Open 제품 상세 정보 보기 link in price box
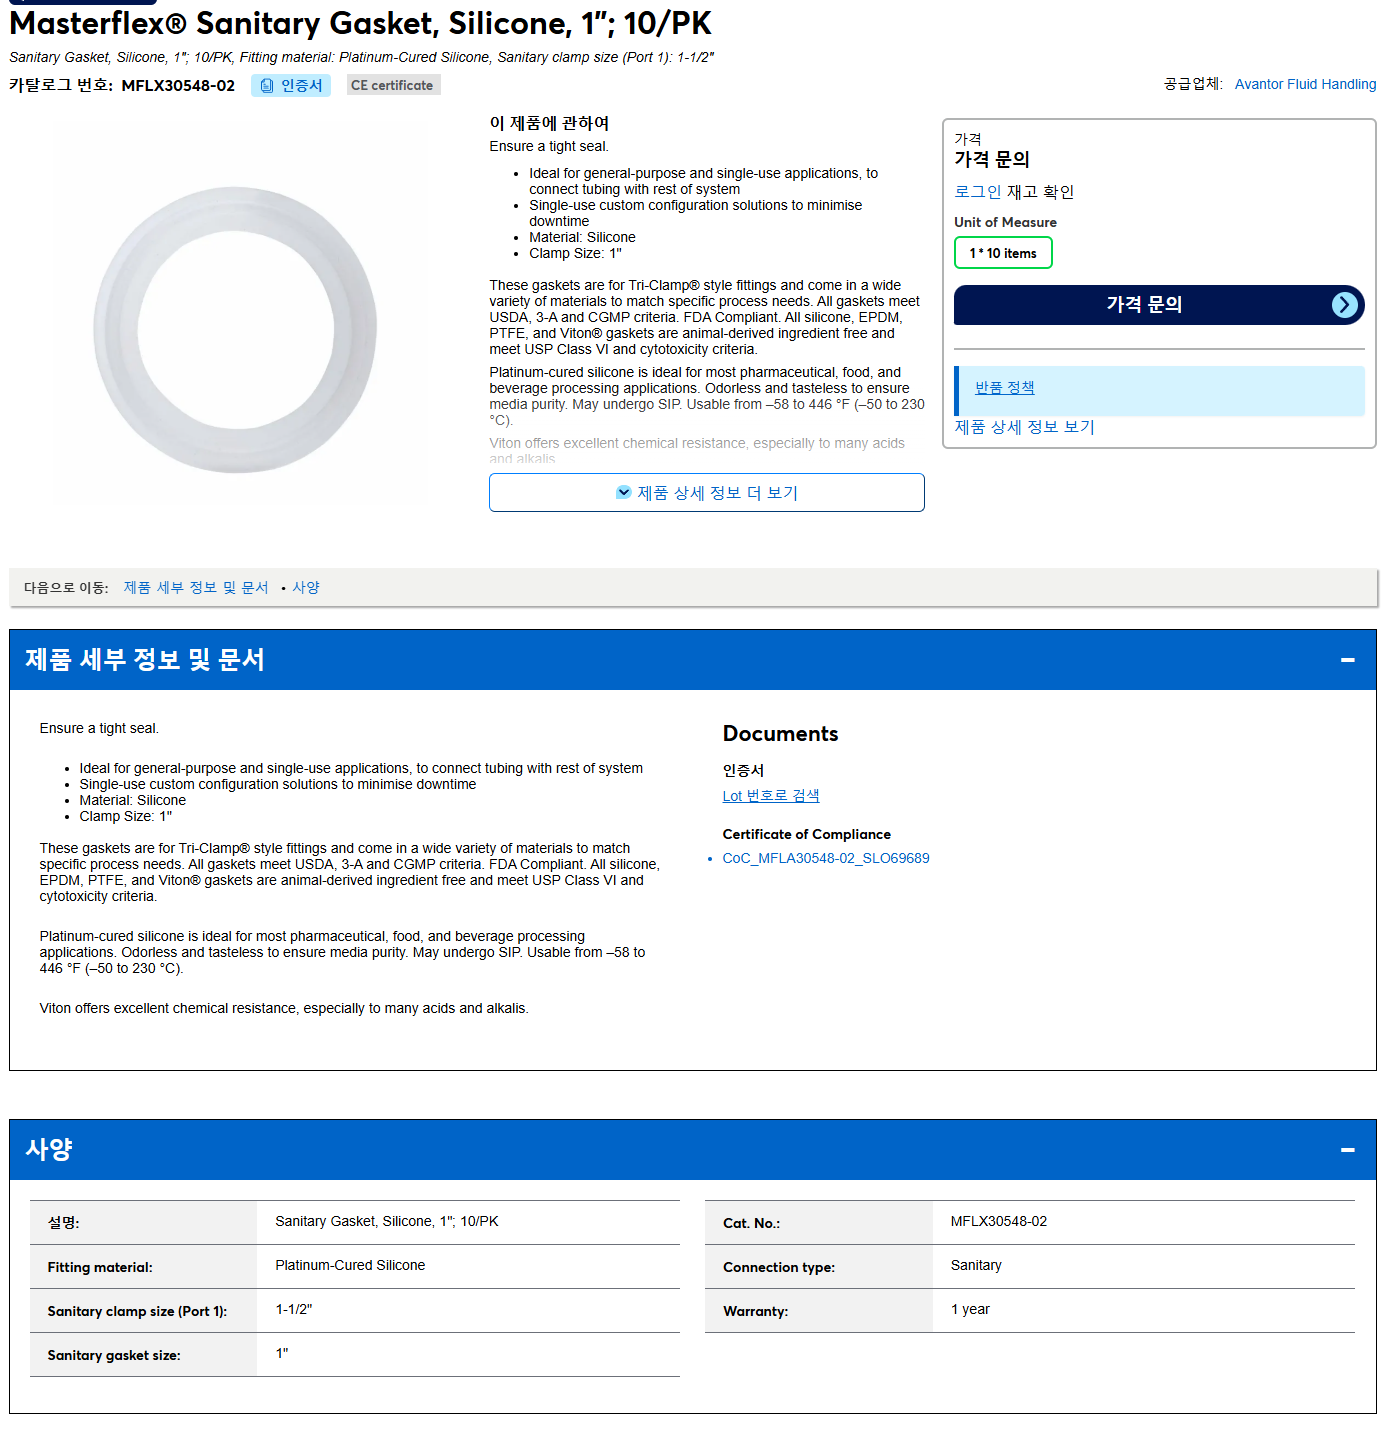 coord(1024,427)
